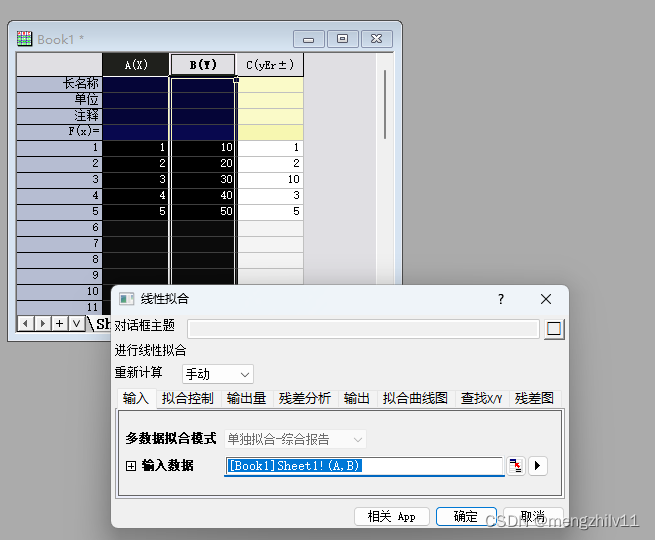This screenshot has width=655, height=540.
Task: Click the 单位 row label
Action: [x=59, y=100]
